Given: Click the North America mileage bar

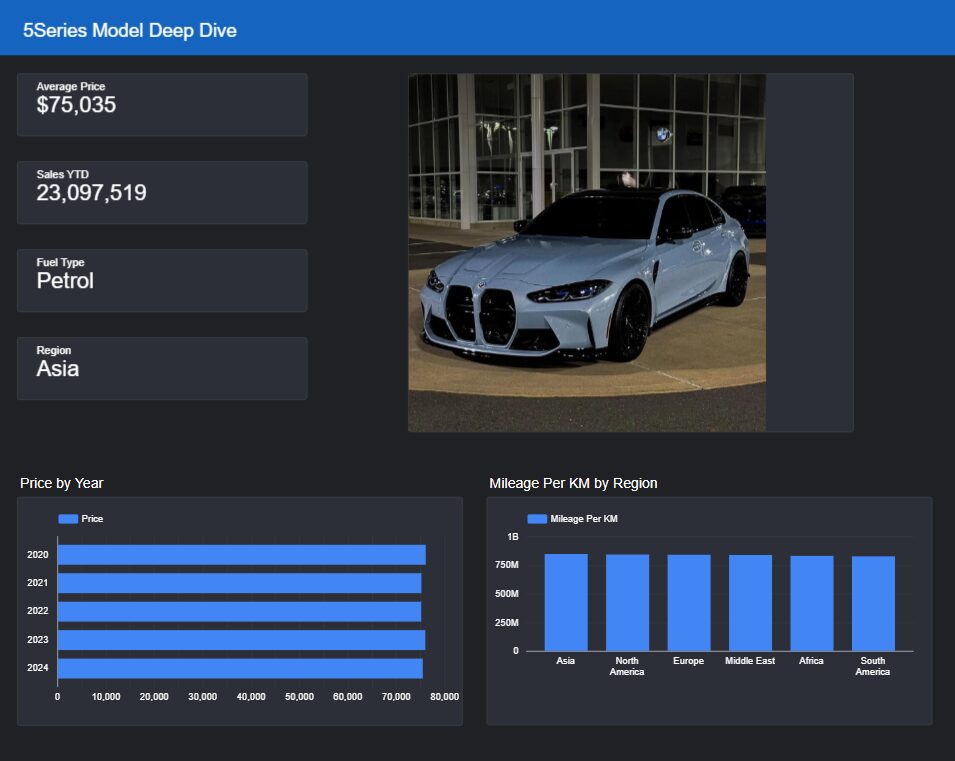Looking at the screenshot, I should pos(627,602).
